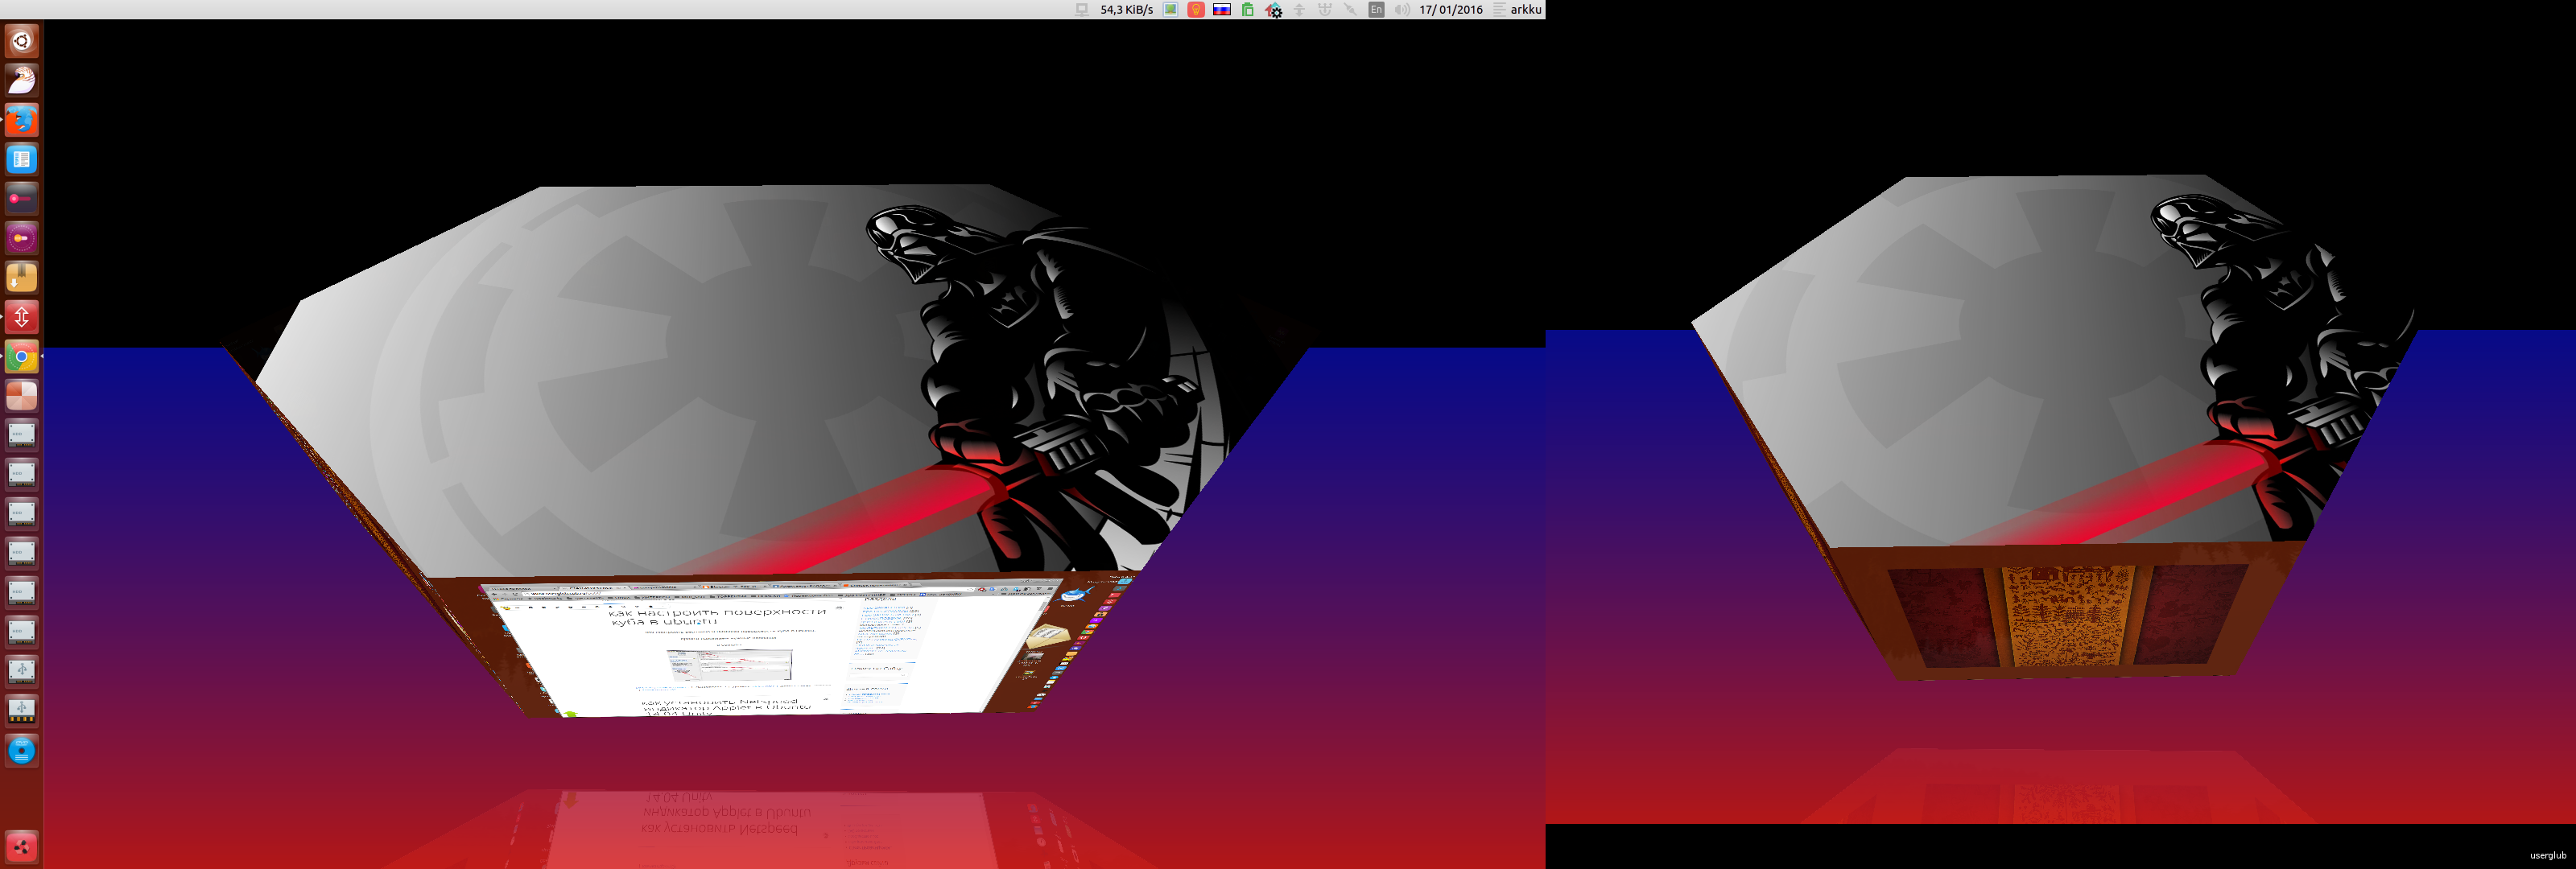
Task: Open the gear-with-house indicator in panel
Action: pyautogui.click(x=1274, y=10)
